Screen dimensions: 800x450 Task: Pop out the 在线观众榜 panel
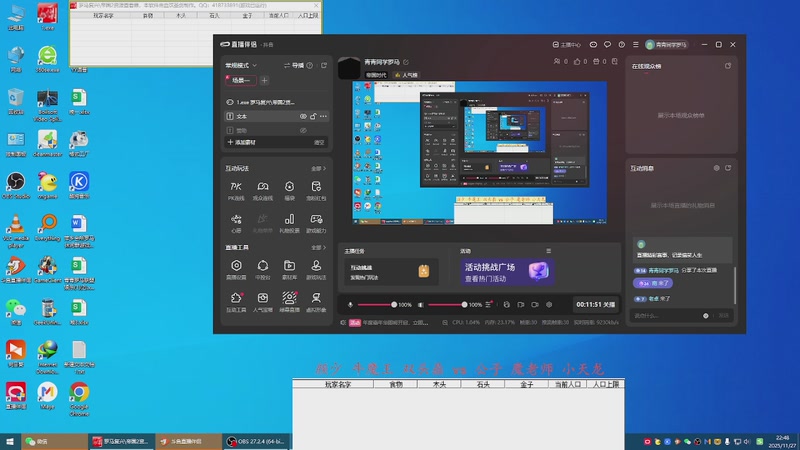tap(728, 66)
